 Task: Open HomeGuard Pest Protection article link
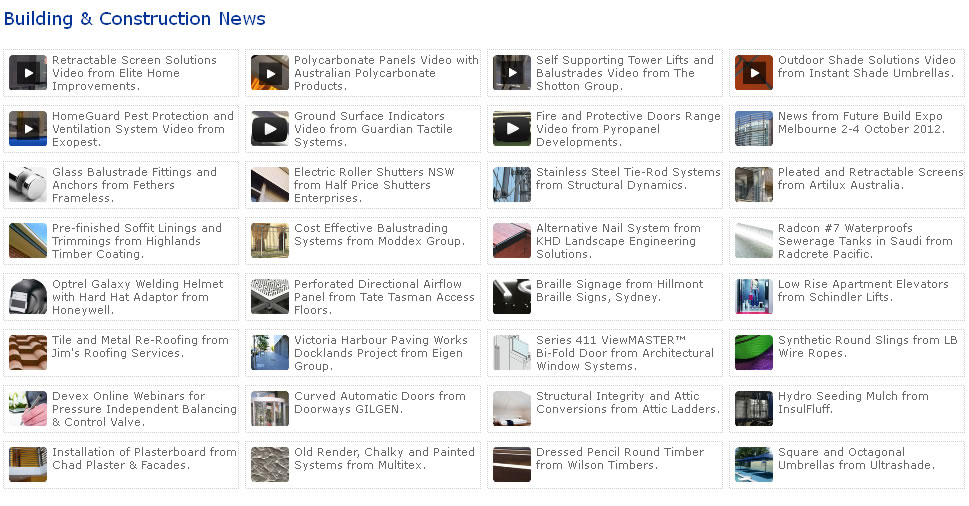point(143,129)
